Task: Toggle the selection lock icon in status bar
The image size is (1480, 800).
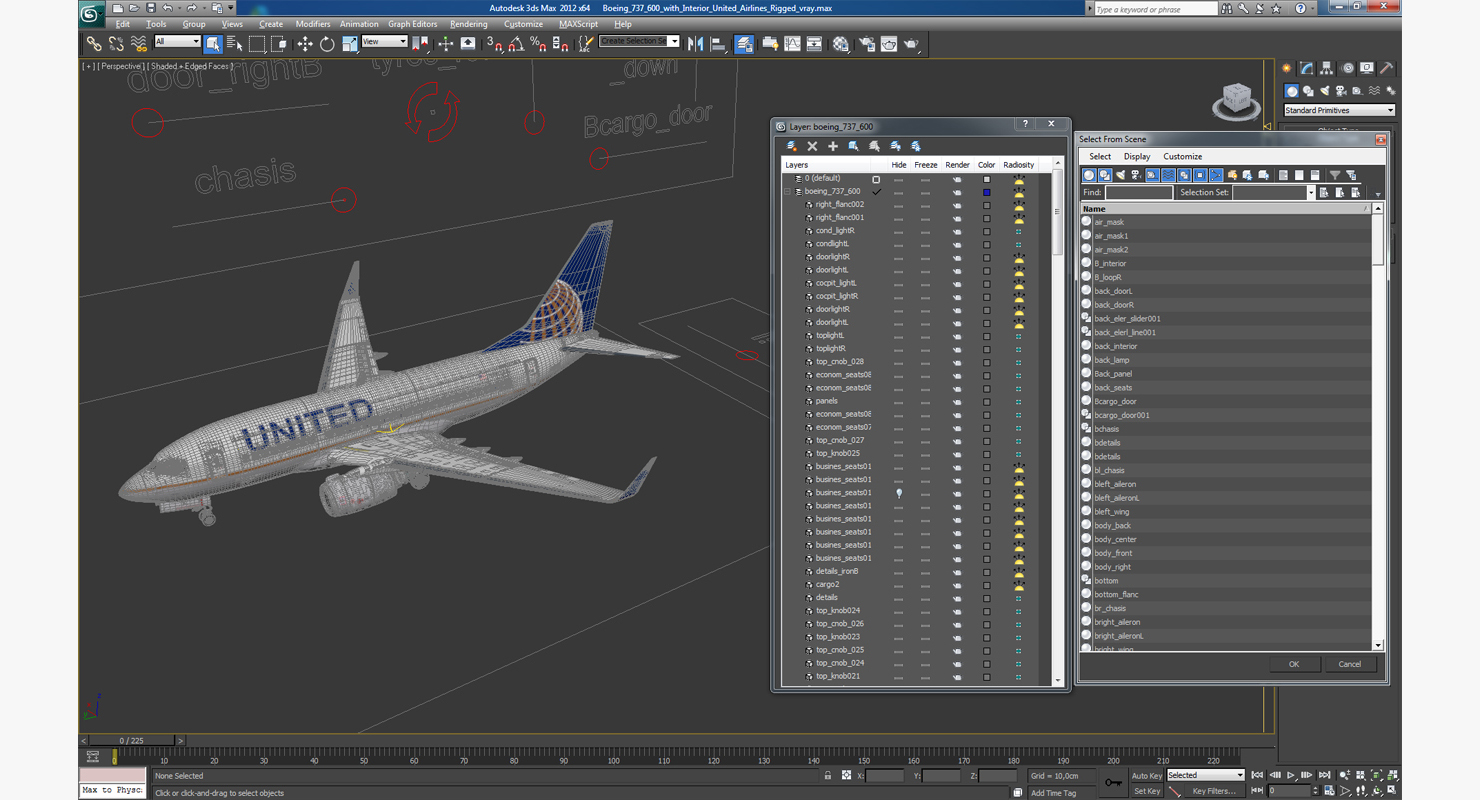Action: click(x=828, y=776)
